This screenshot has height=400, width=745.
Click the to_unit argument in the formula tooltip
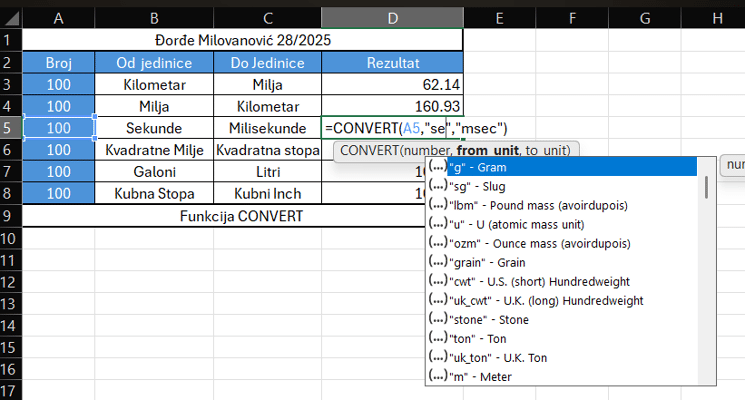coord(547,150)
